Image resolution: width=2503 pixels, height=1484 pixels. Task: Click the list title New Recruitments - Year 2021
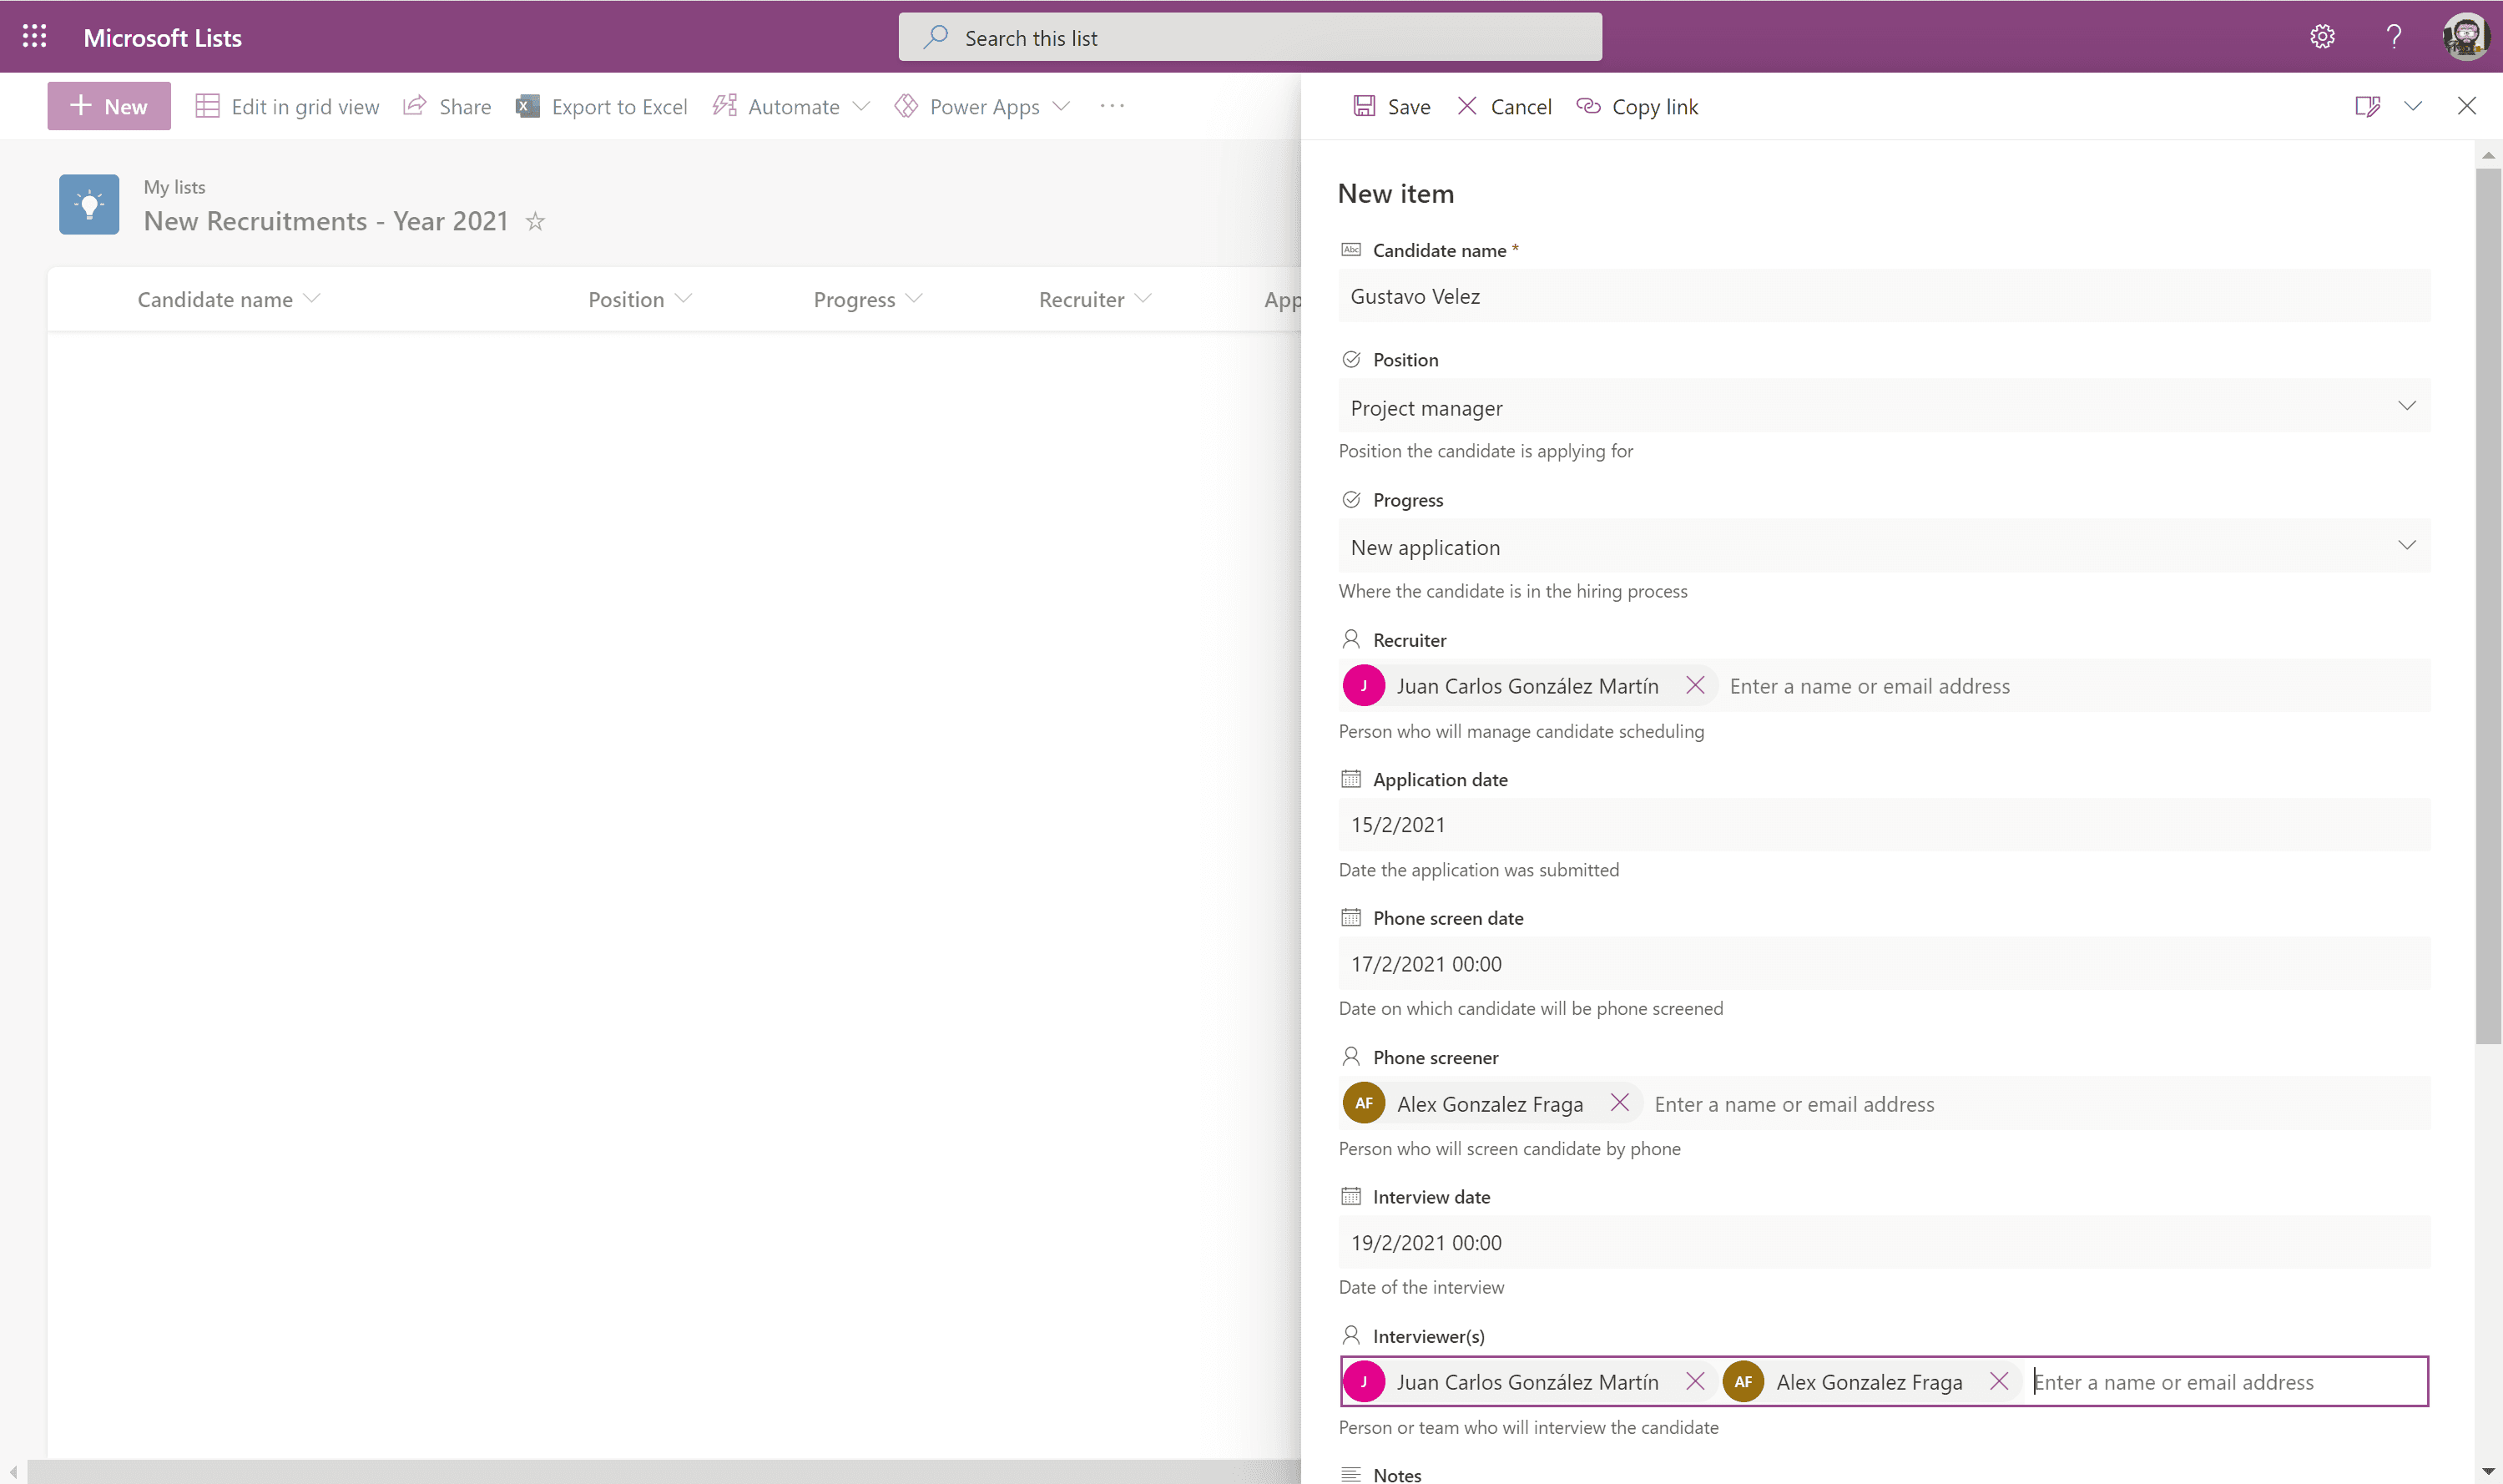pos(326,221)
